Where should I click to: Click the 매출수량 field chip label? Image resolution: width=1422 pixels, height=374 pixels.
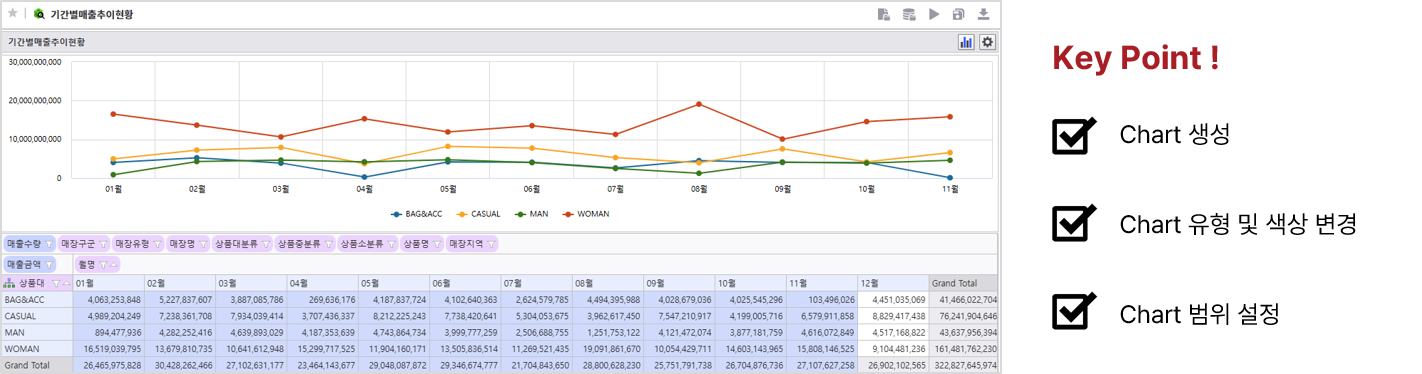23,244
